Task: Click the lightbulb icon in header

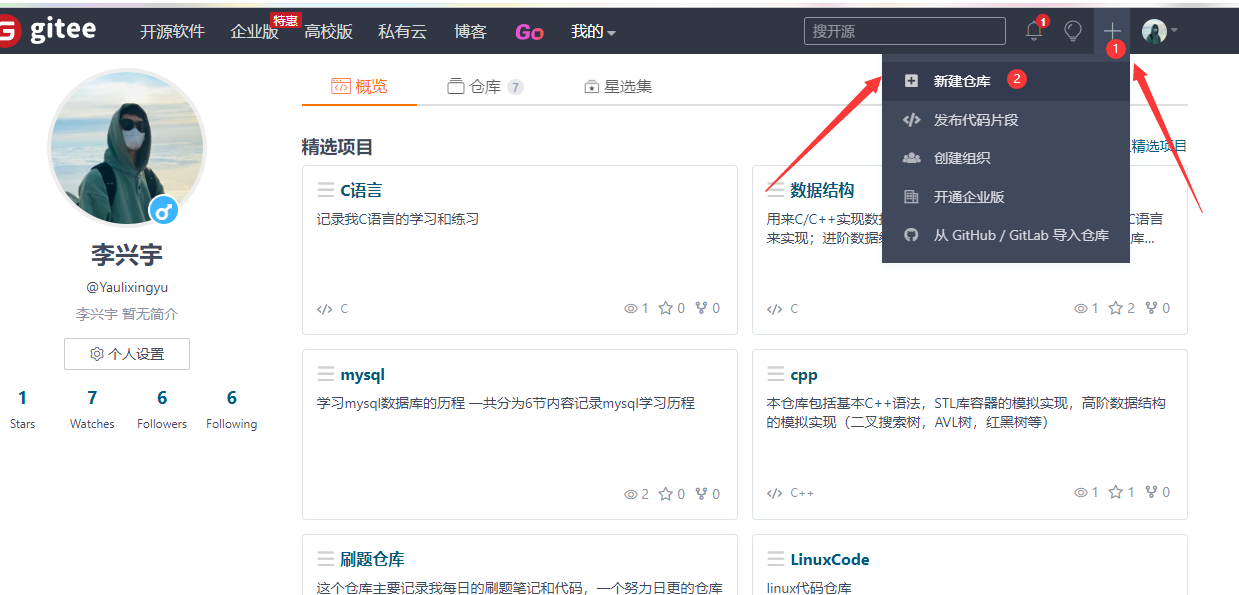Action: (1073, 31)
